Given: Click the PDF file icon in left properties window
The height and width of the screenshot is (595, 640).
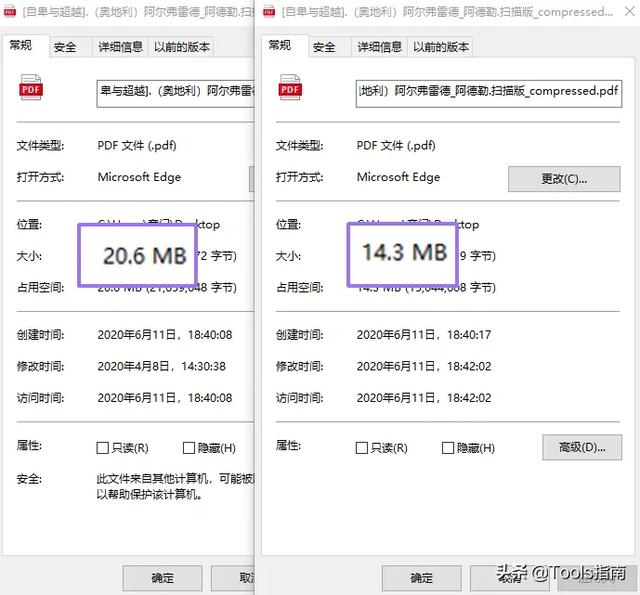Looking at the screenshot, I should pyautogui.click(x=31, y=87).
